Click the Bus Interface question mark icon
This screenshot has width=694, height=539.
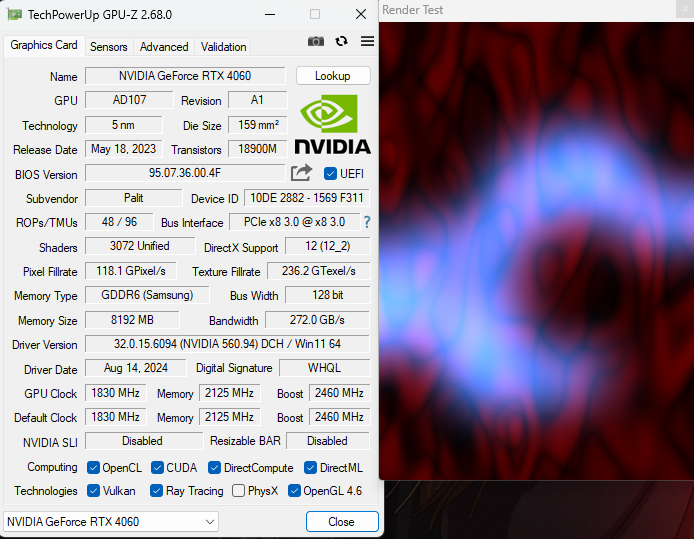point(367,222)
